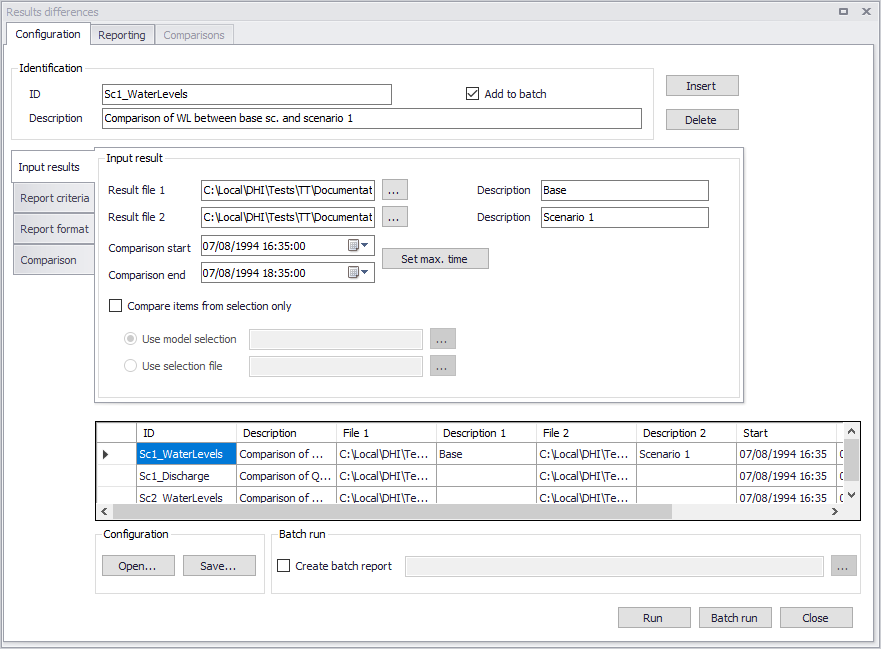Click the table's vertical scrollbar thumb
881x649 pixels.
point(851,460)
